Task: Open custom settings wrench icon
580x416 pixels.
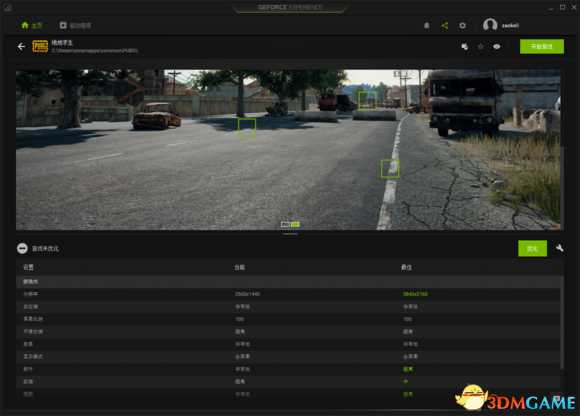Action: tap(560, 248)
